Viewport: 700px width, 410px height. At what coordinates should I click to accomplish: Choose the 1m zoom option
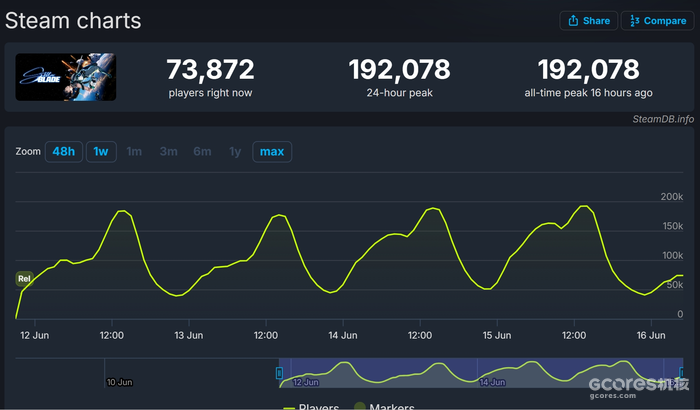point(134,152)
